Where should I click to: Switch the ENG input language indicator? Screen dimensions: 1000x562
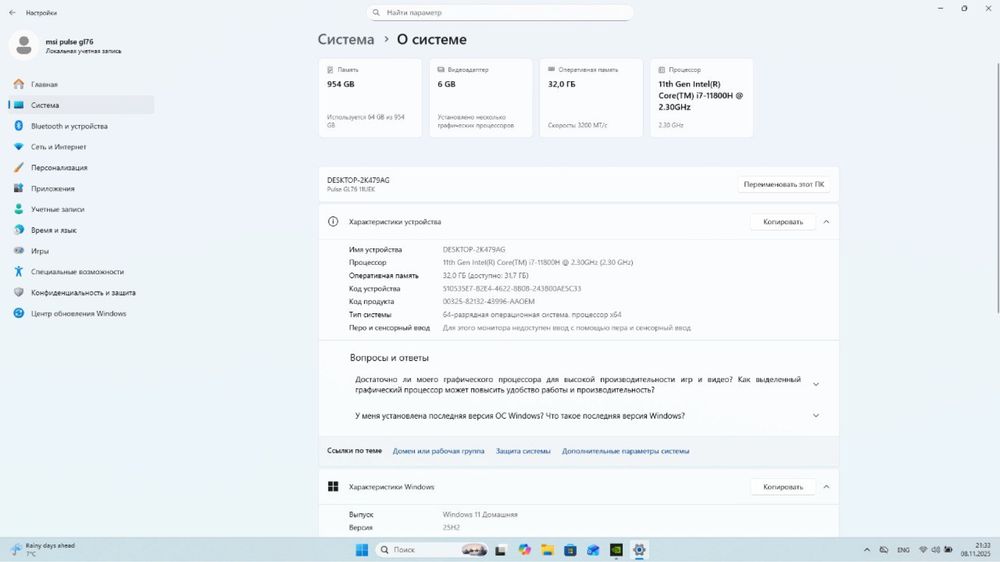coord(903,550)
